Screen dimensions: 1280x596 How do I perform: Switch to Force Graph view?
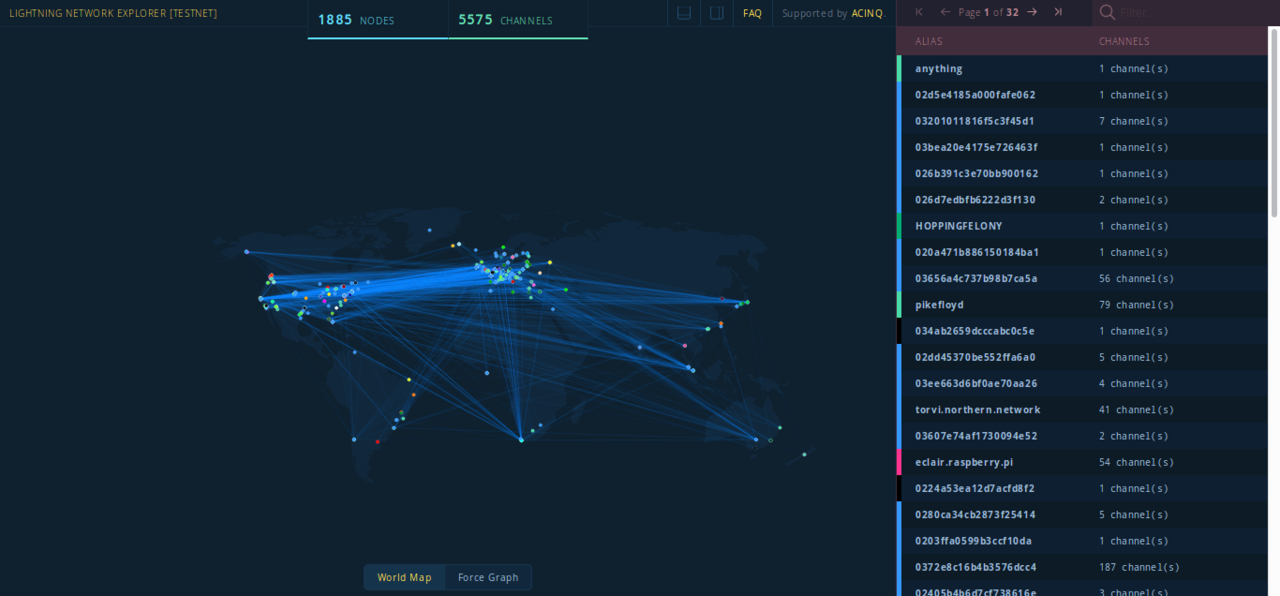pyautogui.click(x=488, y=577)
